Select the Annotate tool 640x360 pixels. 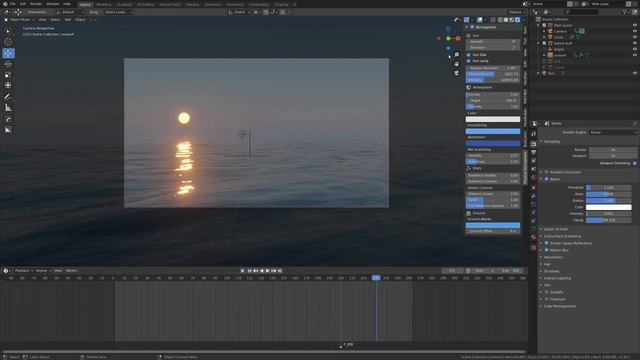8,97
